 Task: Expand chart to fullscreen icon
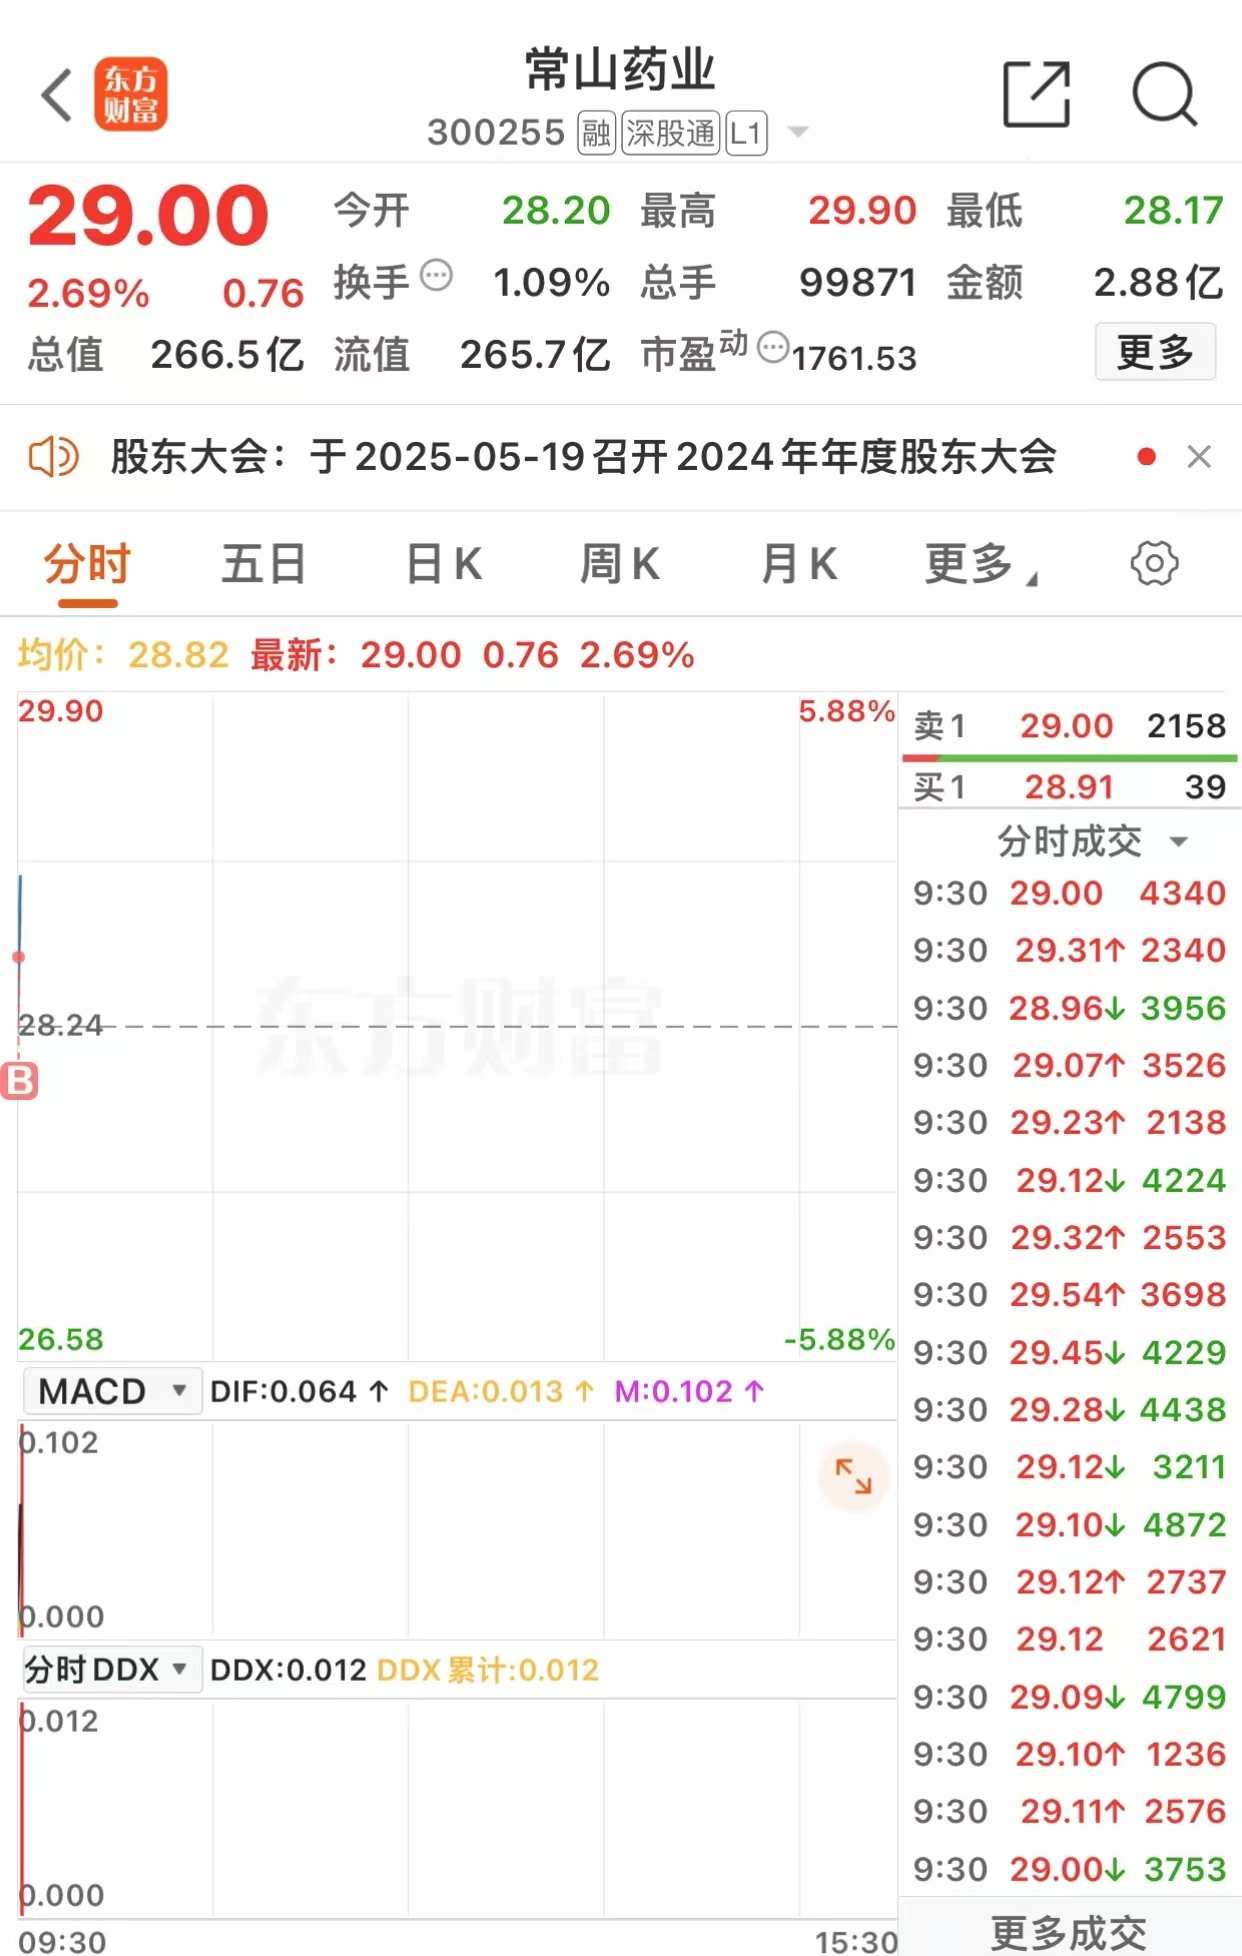853,1476
